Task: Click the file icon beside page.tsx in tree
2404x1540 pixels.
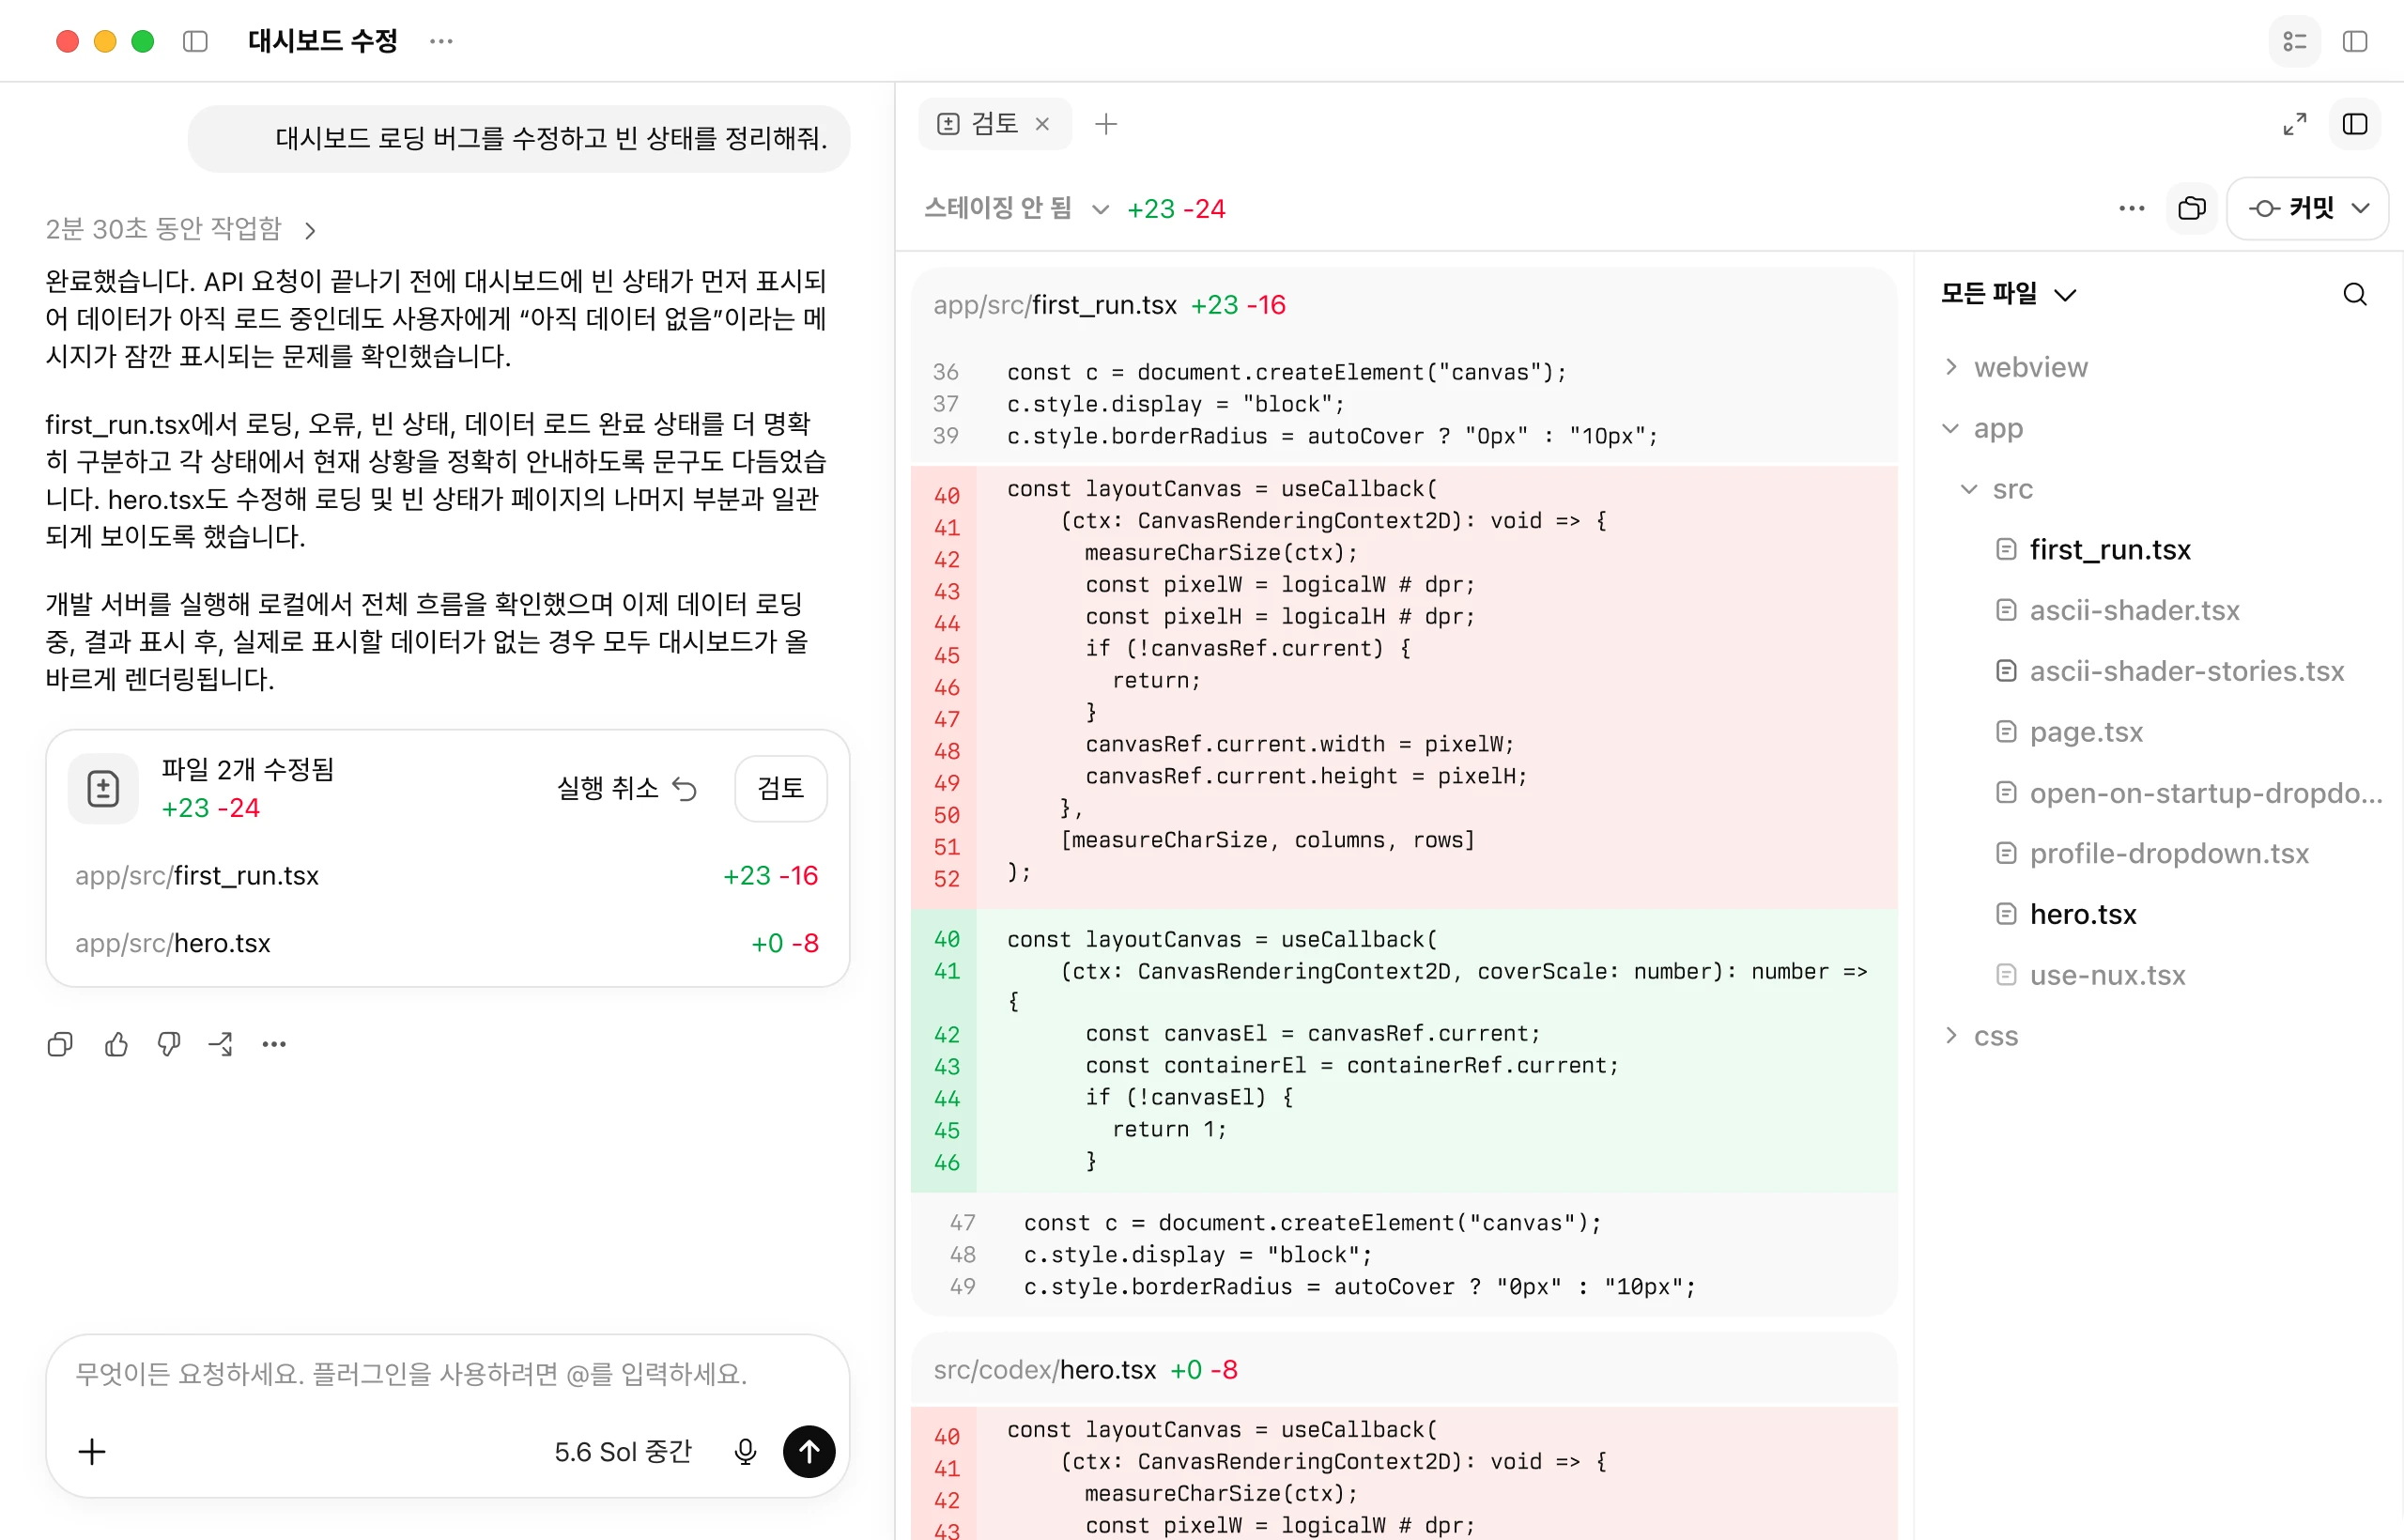Action: click(2005, 732)
